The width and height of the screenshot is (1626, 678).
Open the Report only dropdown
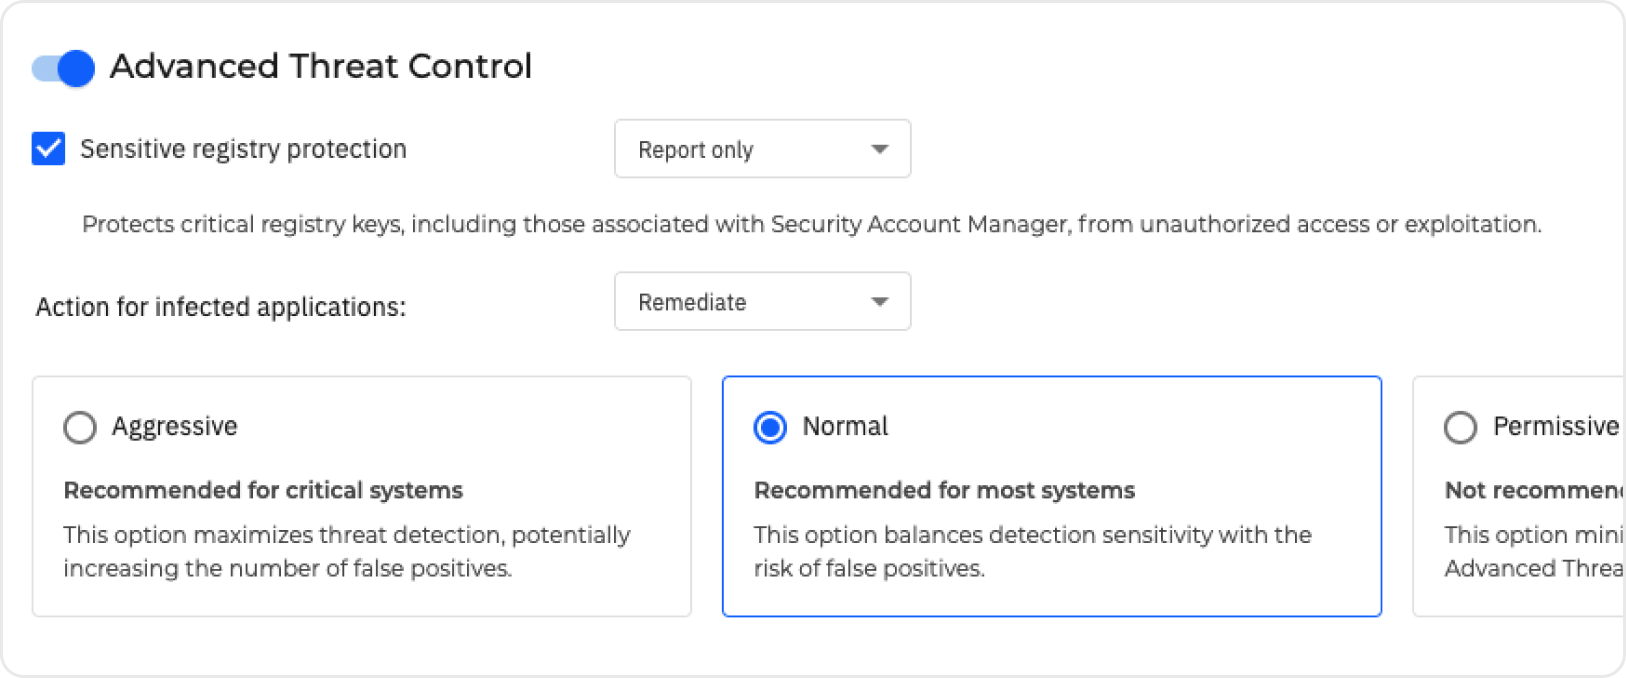[762, 149]
